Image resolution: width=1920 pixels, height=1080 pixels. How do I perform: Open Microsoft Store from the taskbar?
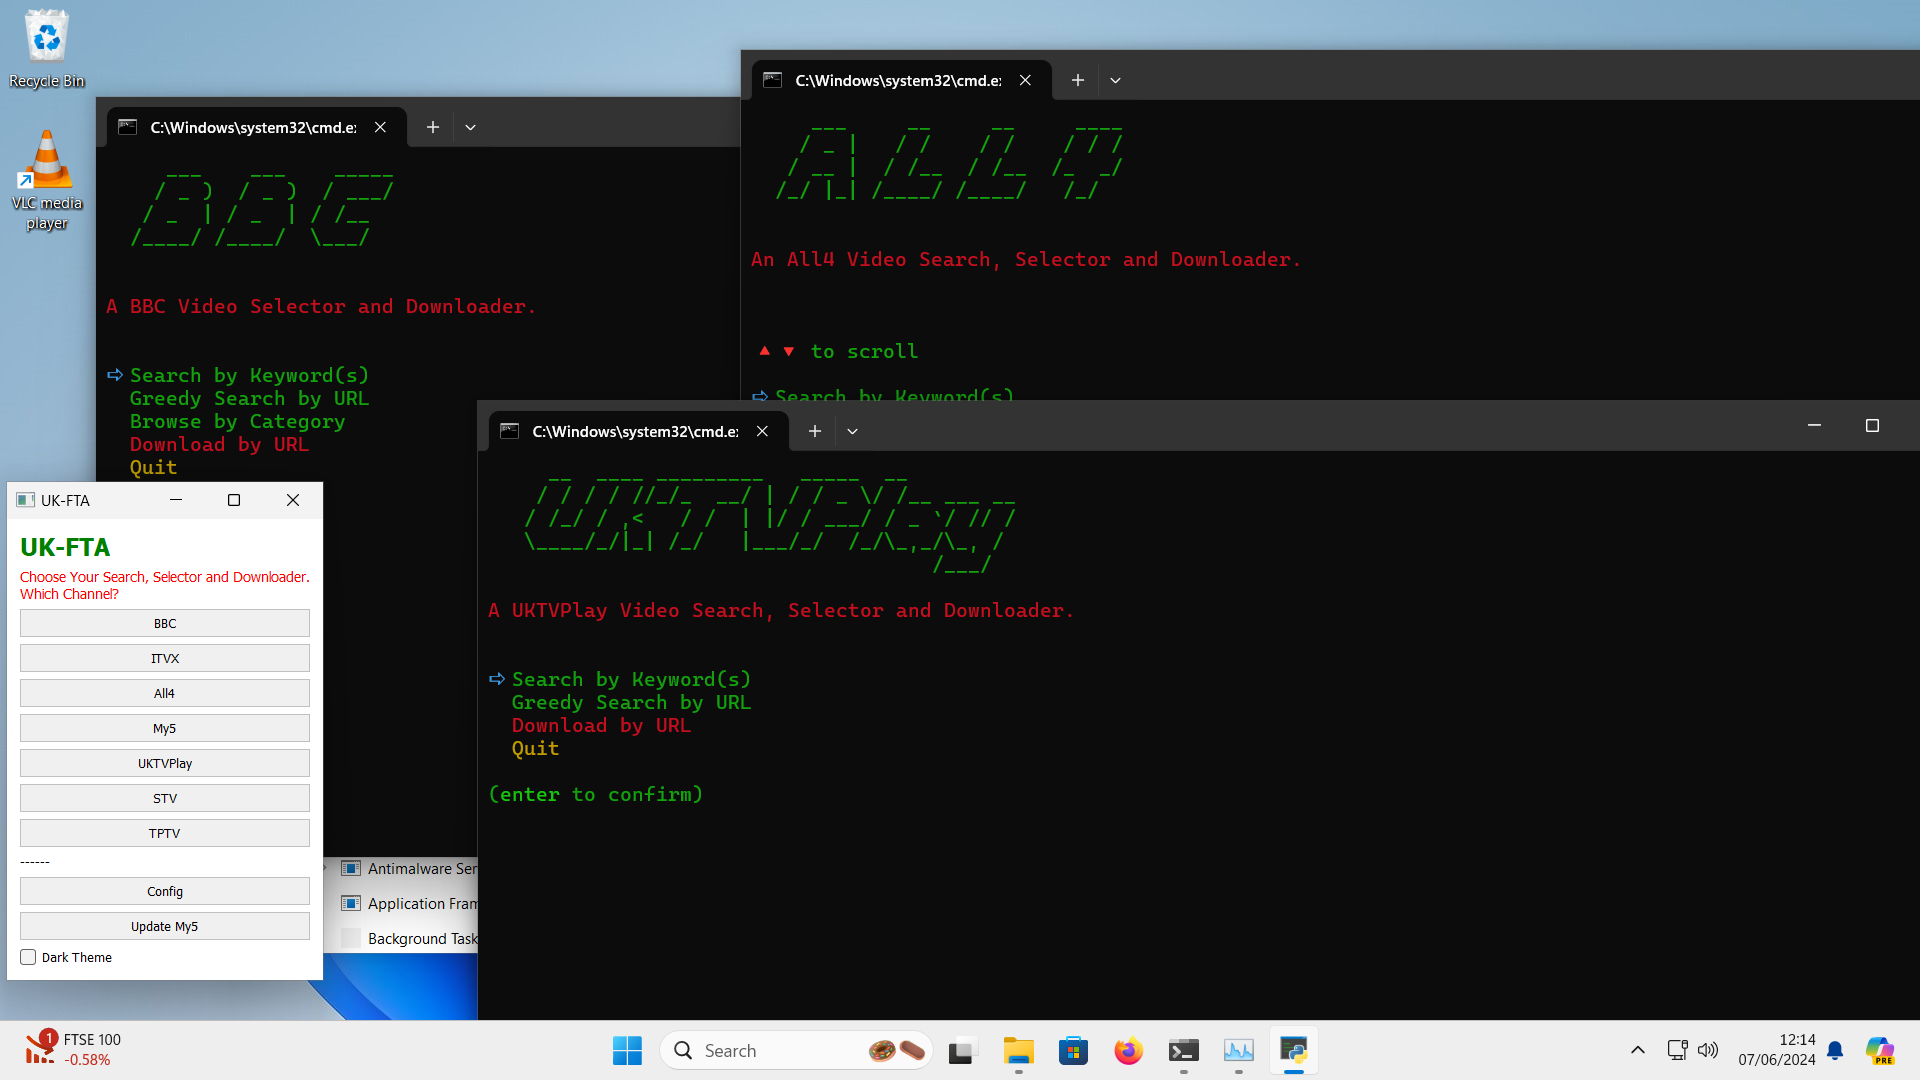tap(1073, 1051)
